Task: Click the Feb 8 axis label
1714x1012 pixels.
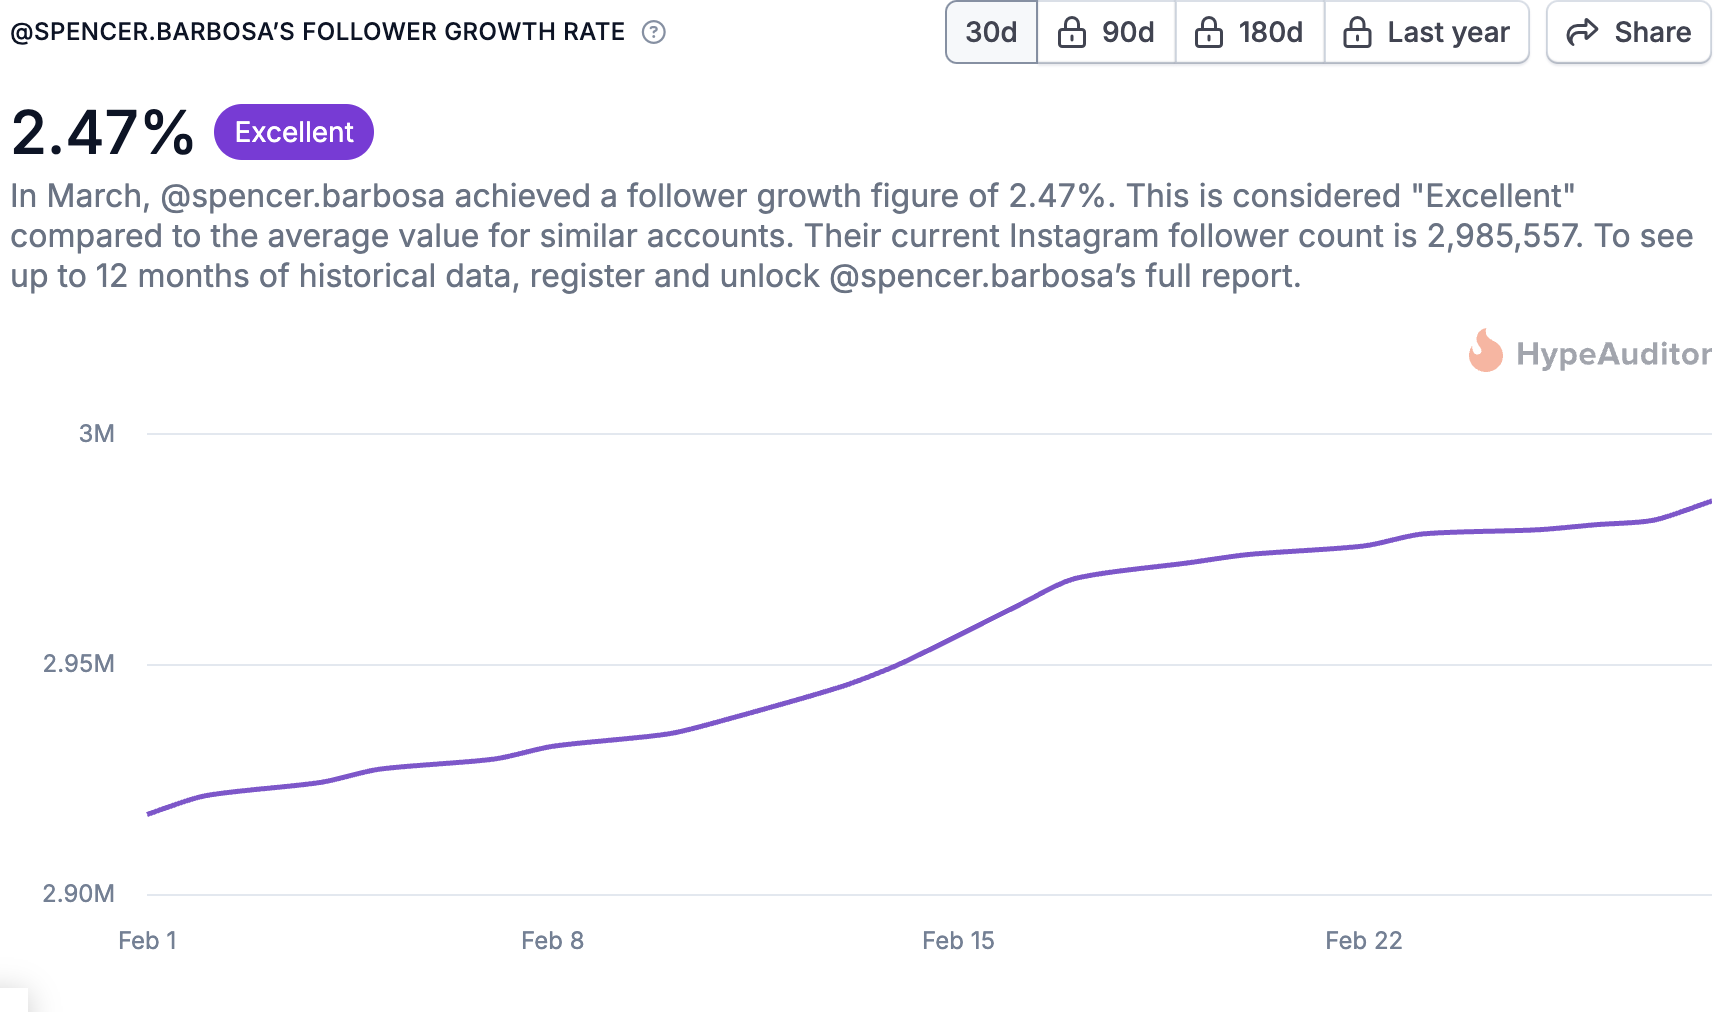Action: 552,940
